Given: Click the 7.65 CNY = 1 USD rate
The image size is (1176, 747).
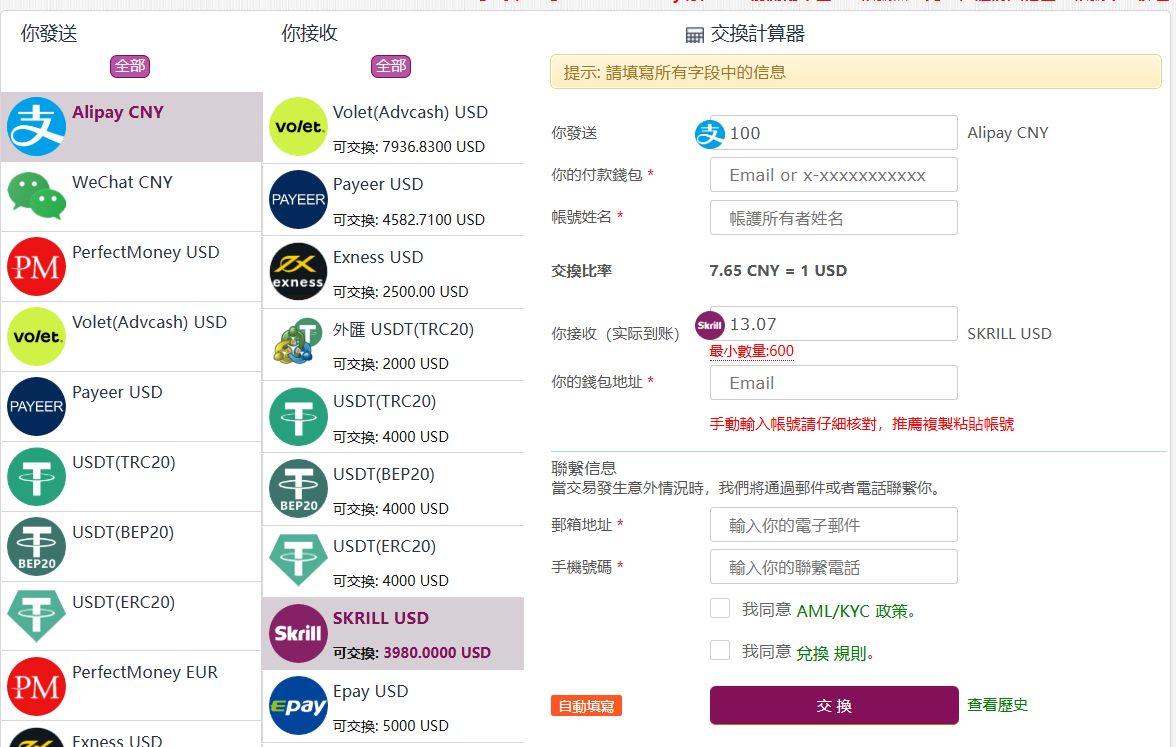Looking at the screenshot, I should (778, 271).
